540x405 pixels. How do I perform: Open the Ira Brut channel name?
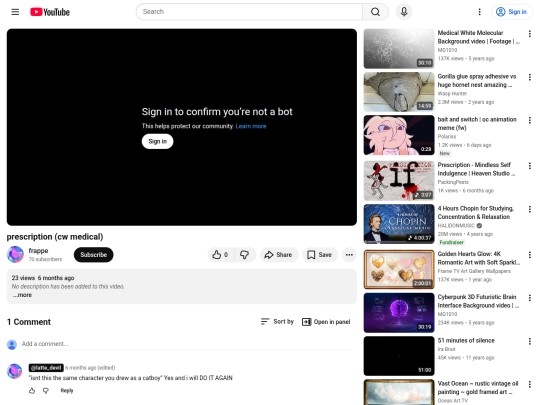coord(446,349)
